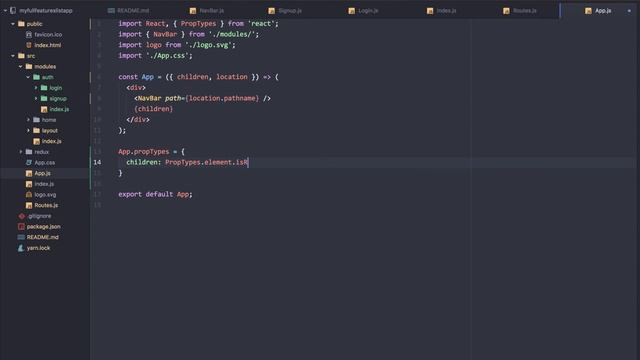The image size is (640, 360).
Task: Click the README.md book icon in tree
Action: tap(21, 237)
